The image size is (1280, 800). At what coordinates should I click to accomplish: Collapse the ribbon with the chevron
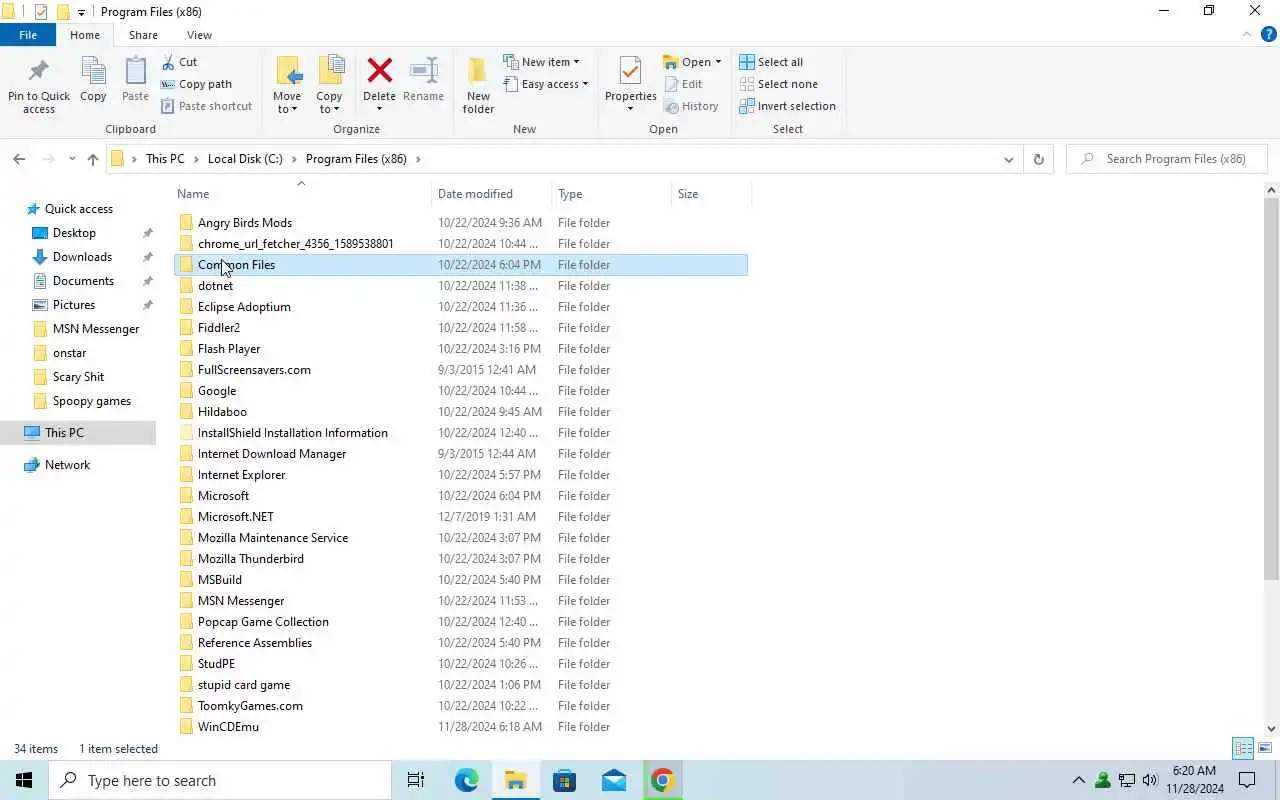pos(1247,34)
